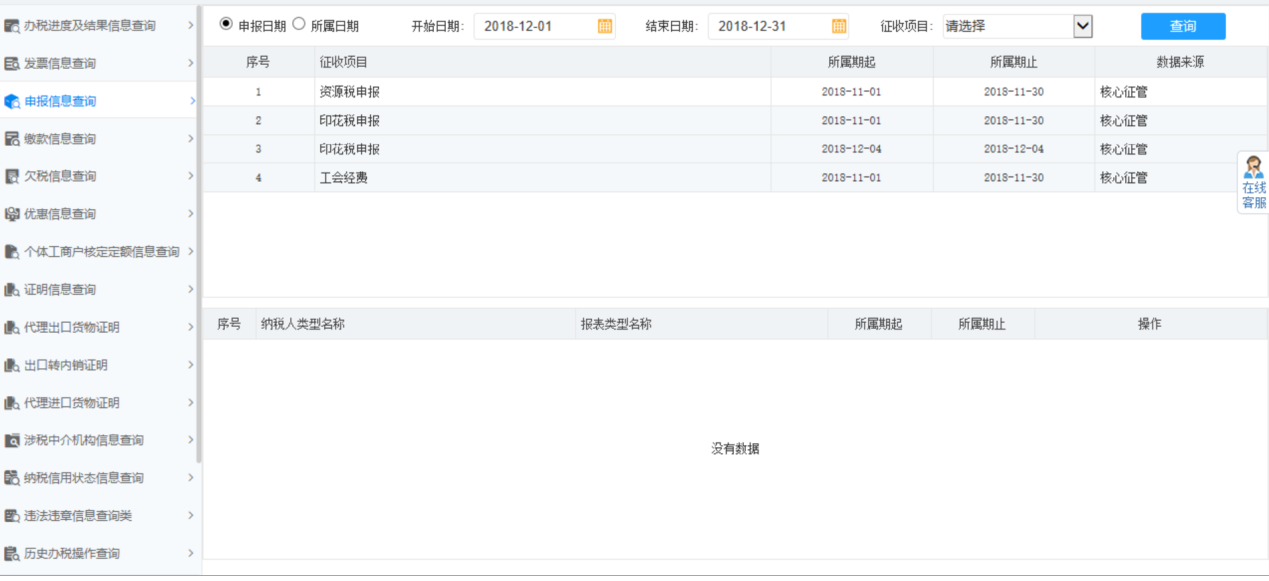The height and width of the screenshot is (581, 1269).
Task: Open the 历史办税操作查询 menu item
Action: (x=72, y=553)
